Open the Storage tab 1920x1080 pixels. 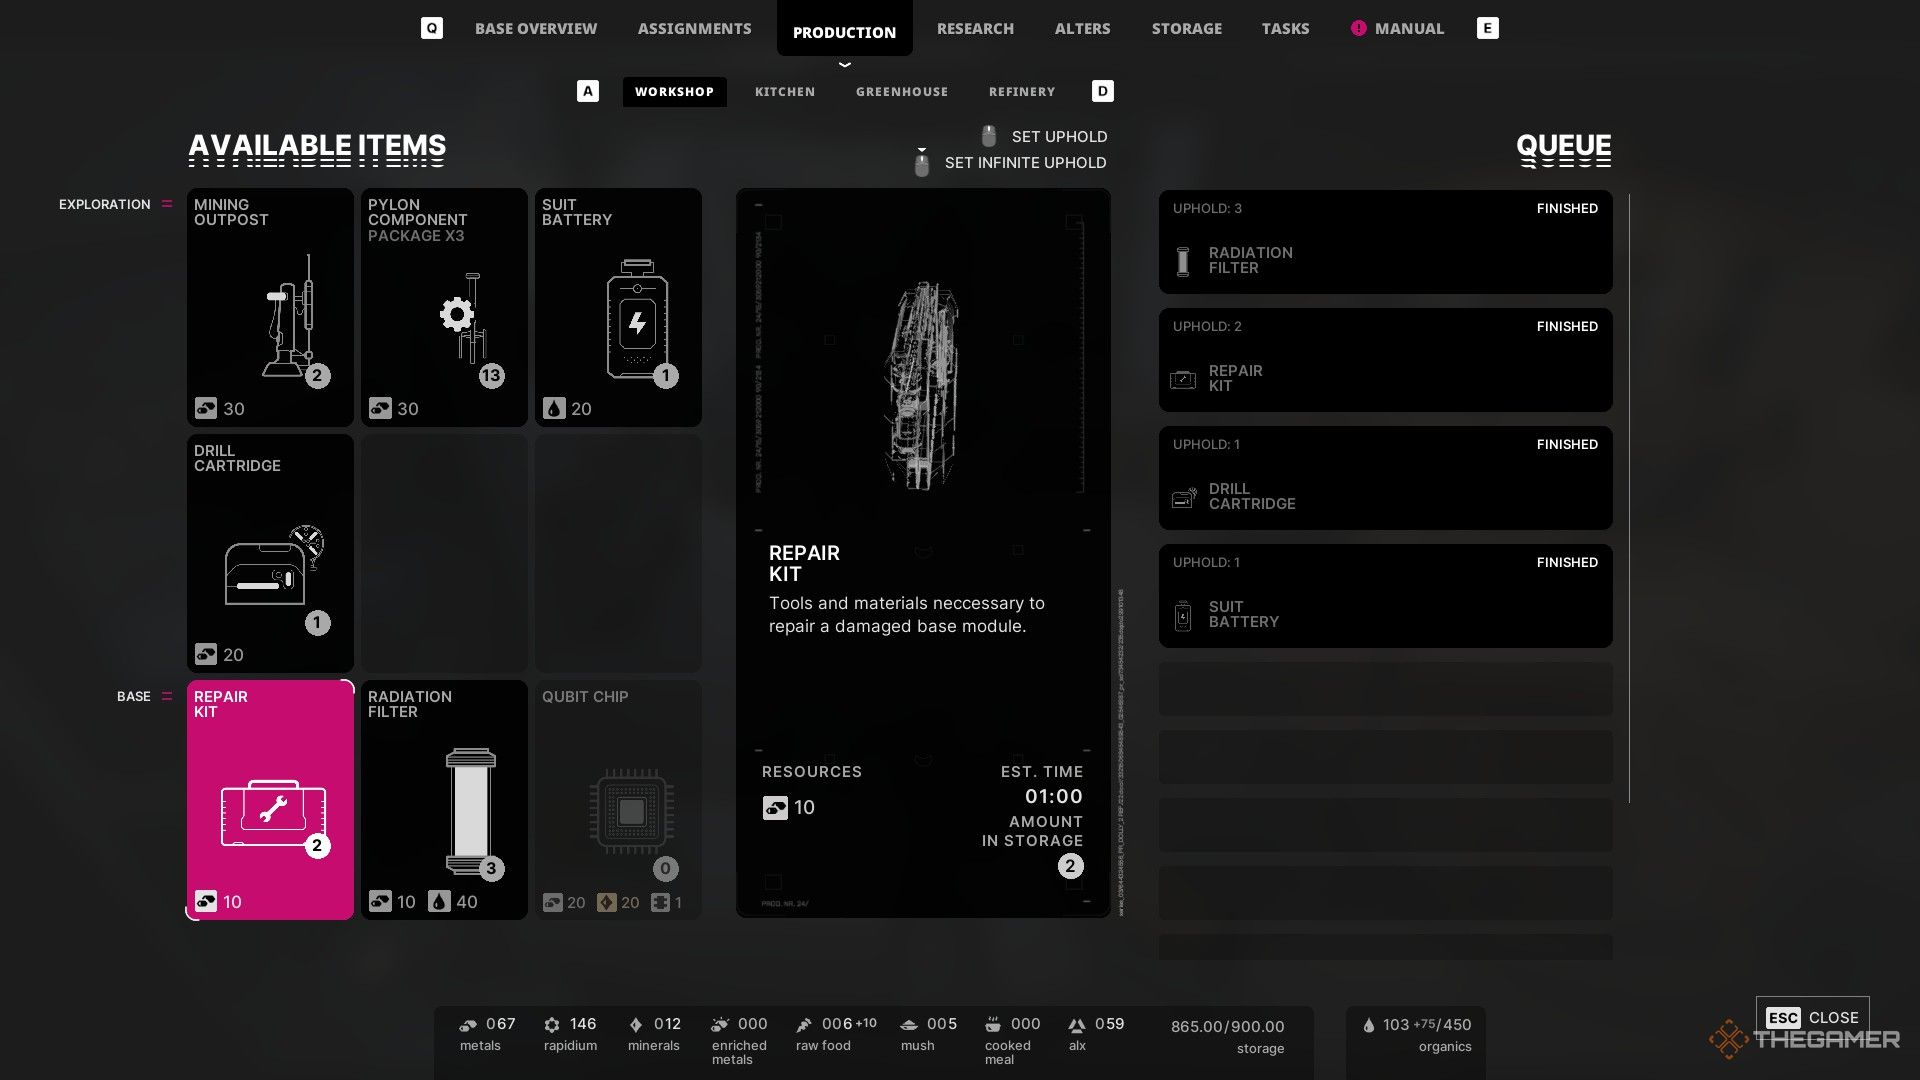point(1186,29)
